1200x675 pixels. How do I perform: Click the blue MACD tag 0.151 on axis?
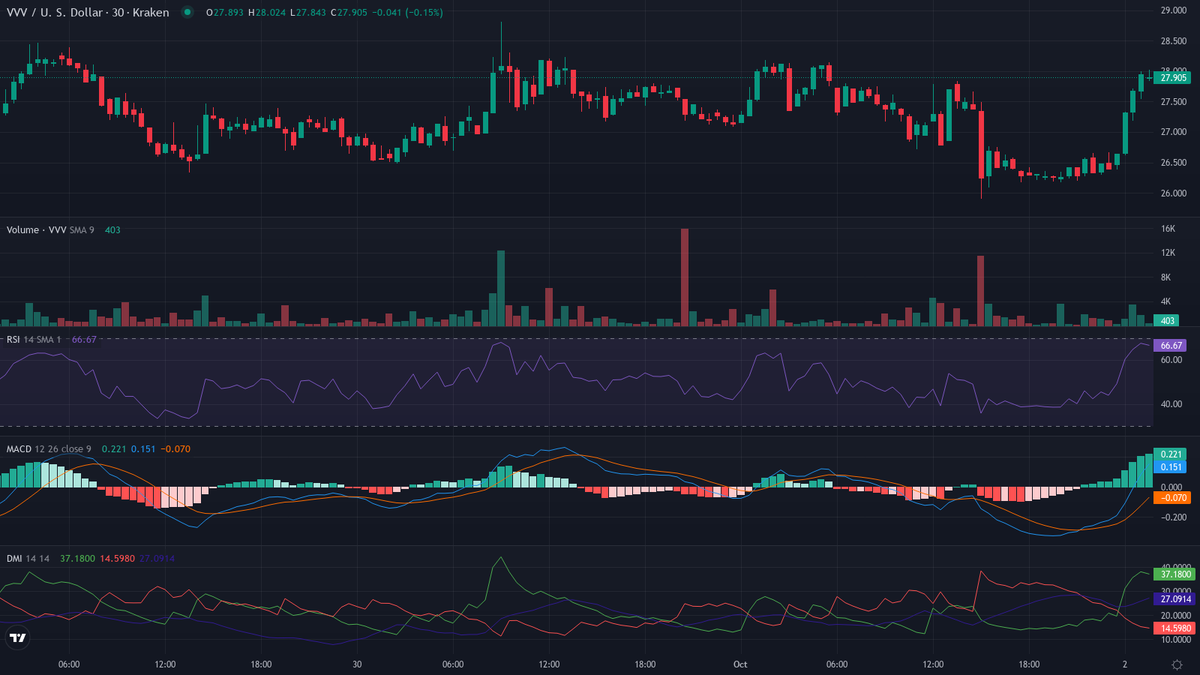coord(1170,467)
